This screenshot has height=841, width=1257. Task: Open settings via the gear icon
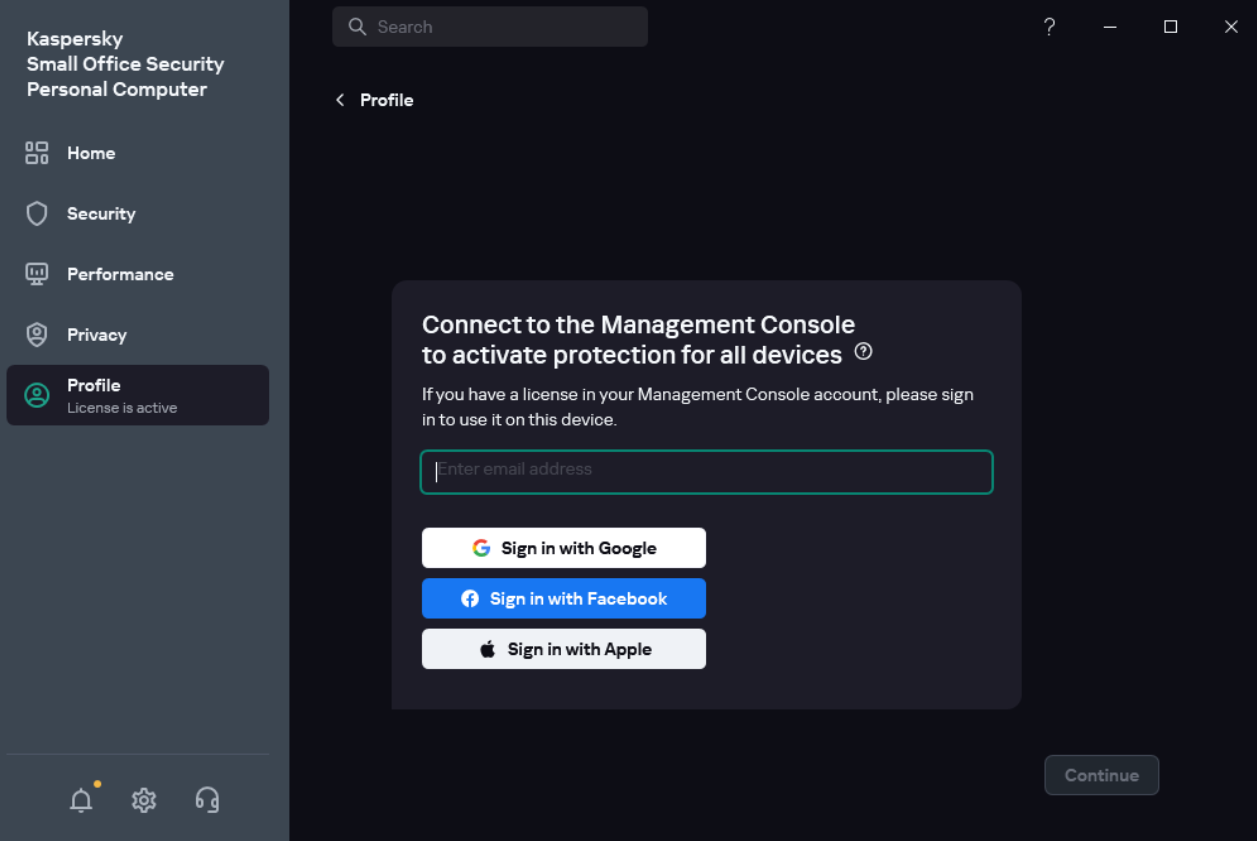144,800
